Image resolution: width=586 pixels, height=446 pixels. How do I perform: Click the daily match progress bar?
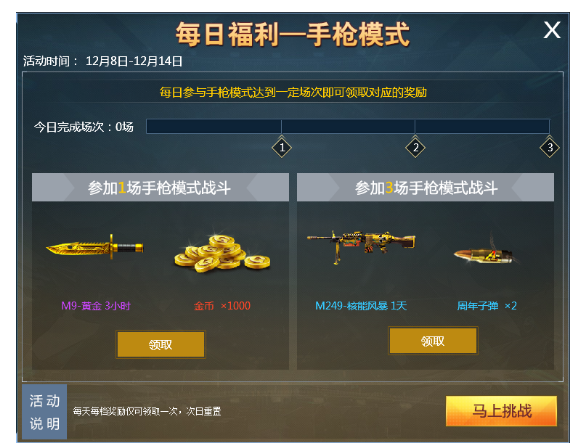coord(348,126)
